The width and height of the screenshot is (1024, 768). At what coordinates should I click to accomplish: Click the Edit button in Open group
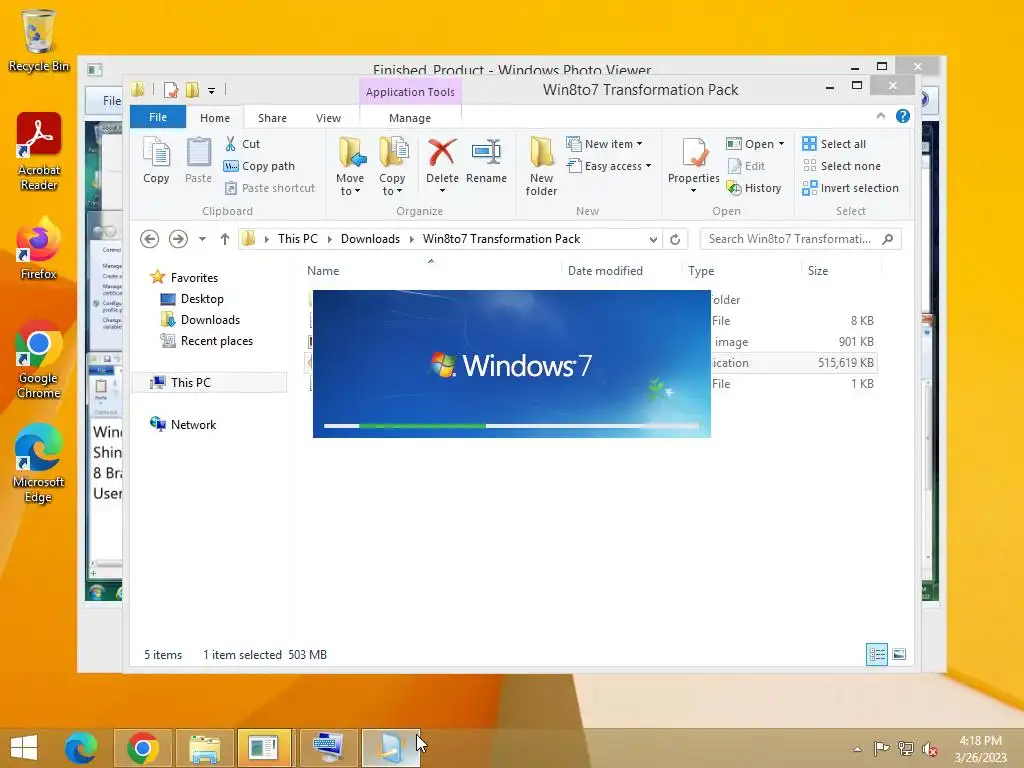point(746,166)
